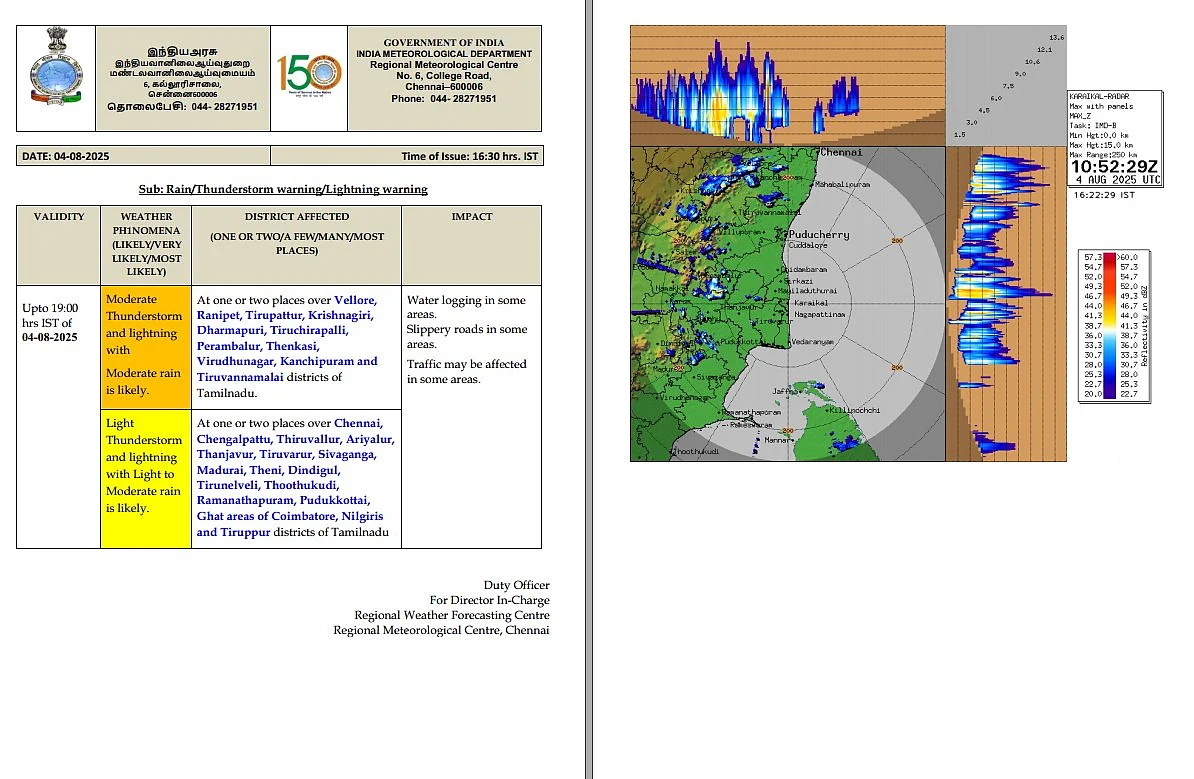1194x779 pixels.
Task: Click the 'Killinochchi' label on the radar map
Action: (855, 410)
